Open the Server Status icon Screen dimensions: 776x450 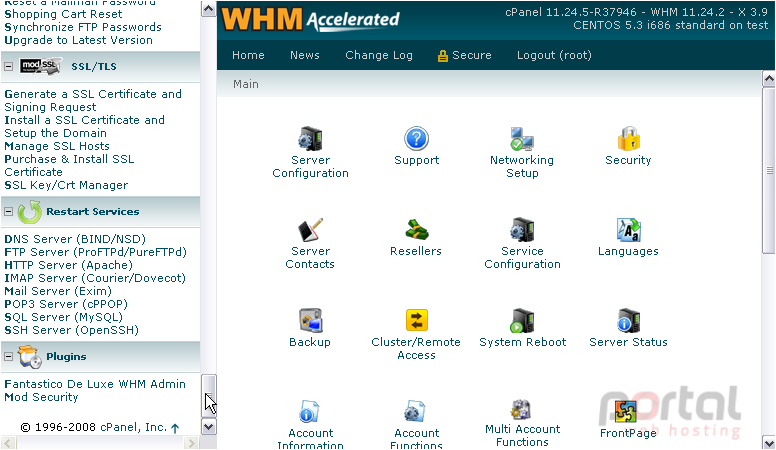(x=629, y=321)
